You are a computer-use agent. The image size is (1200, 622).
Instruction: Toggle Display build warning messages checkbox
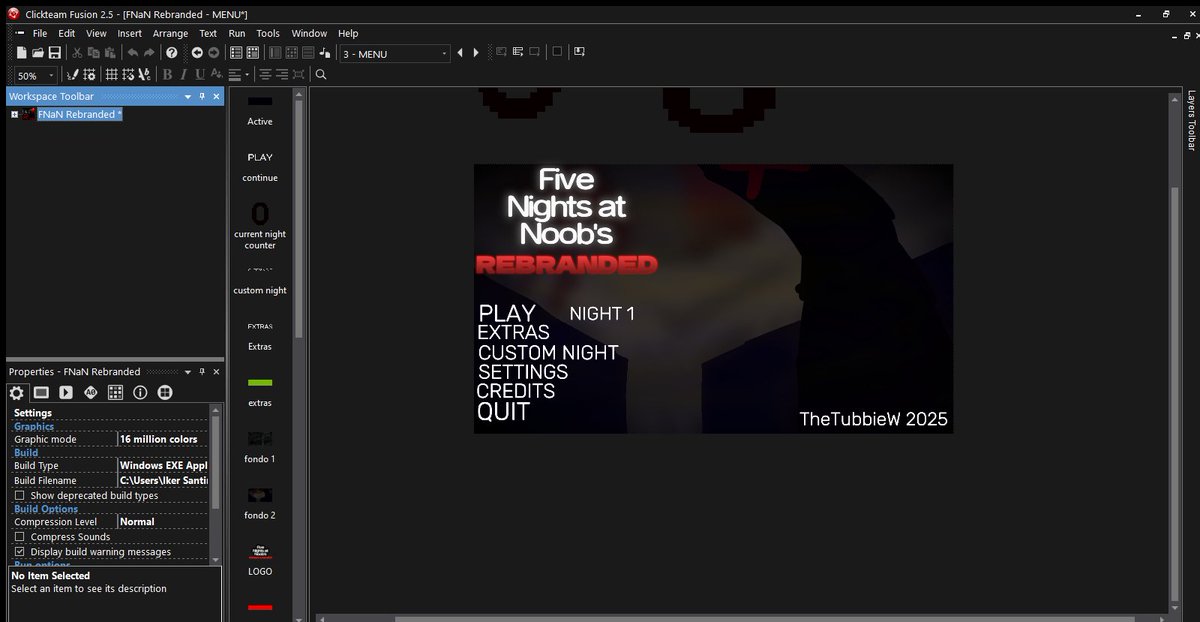[20, 552]
